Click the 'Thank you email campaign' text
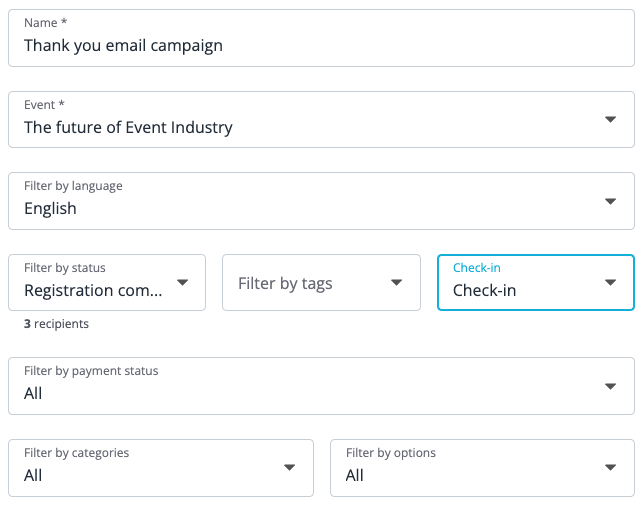The width and height of the screenshot is (643, 505). [123, 46]
